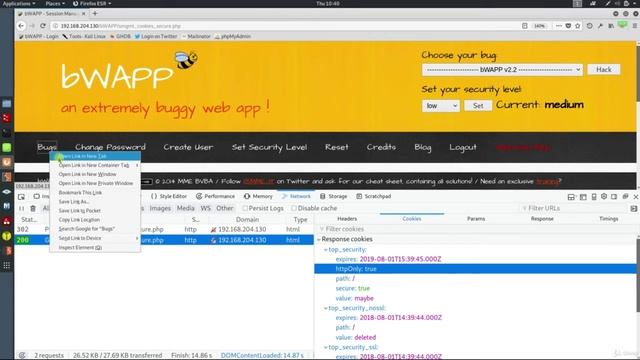
Task: Select the Network devtools tab
Action: (x=296, y=196)
